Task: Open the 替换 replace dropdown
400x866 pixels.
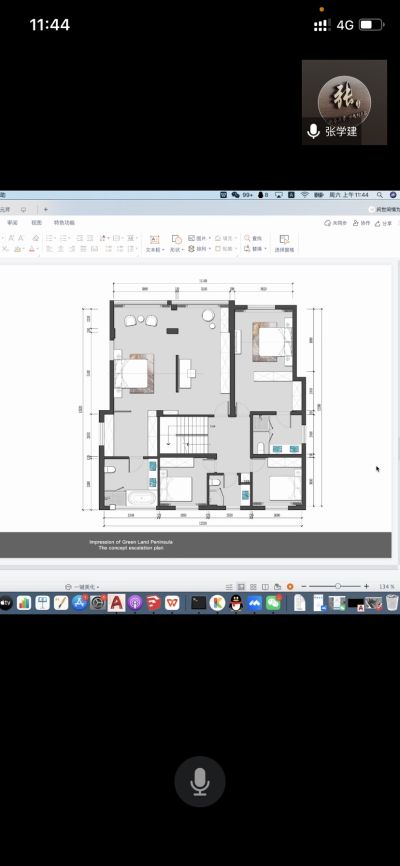Action: (x=255, y=249)
